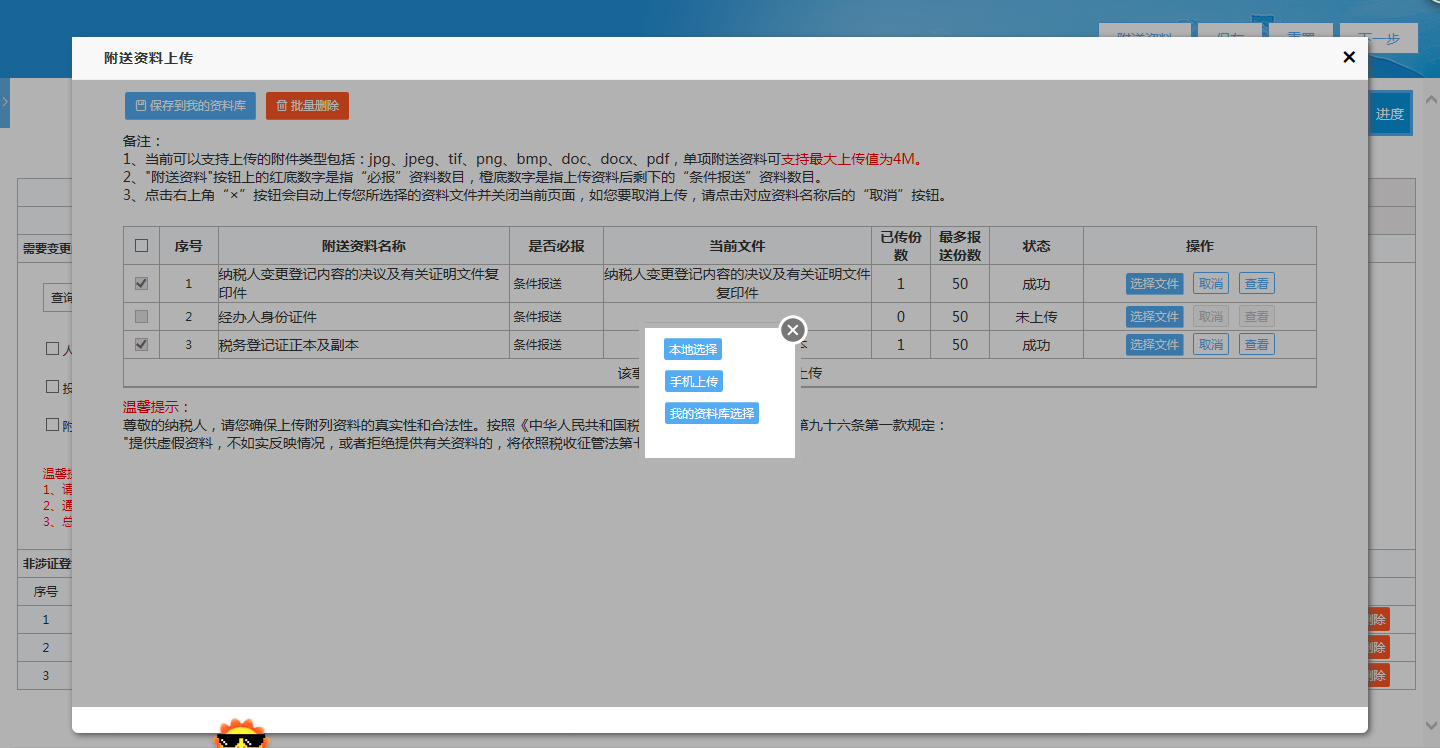
Task: Click the 进度 button on right
Action: click(x=1389, y=114)
